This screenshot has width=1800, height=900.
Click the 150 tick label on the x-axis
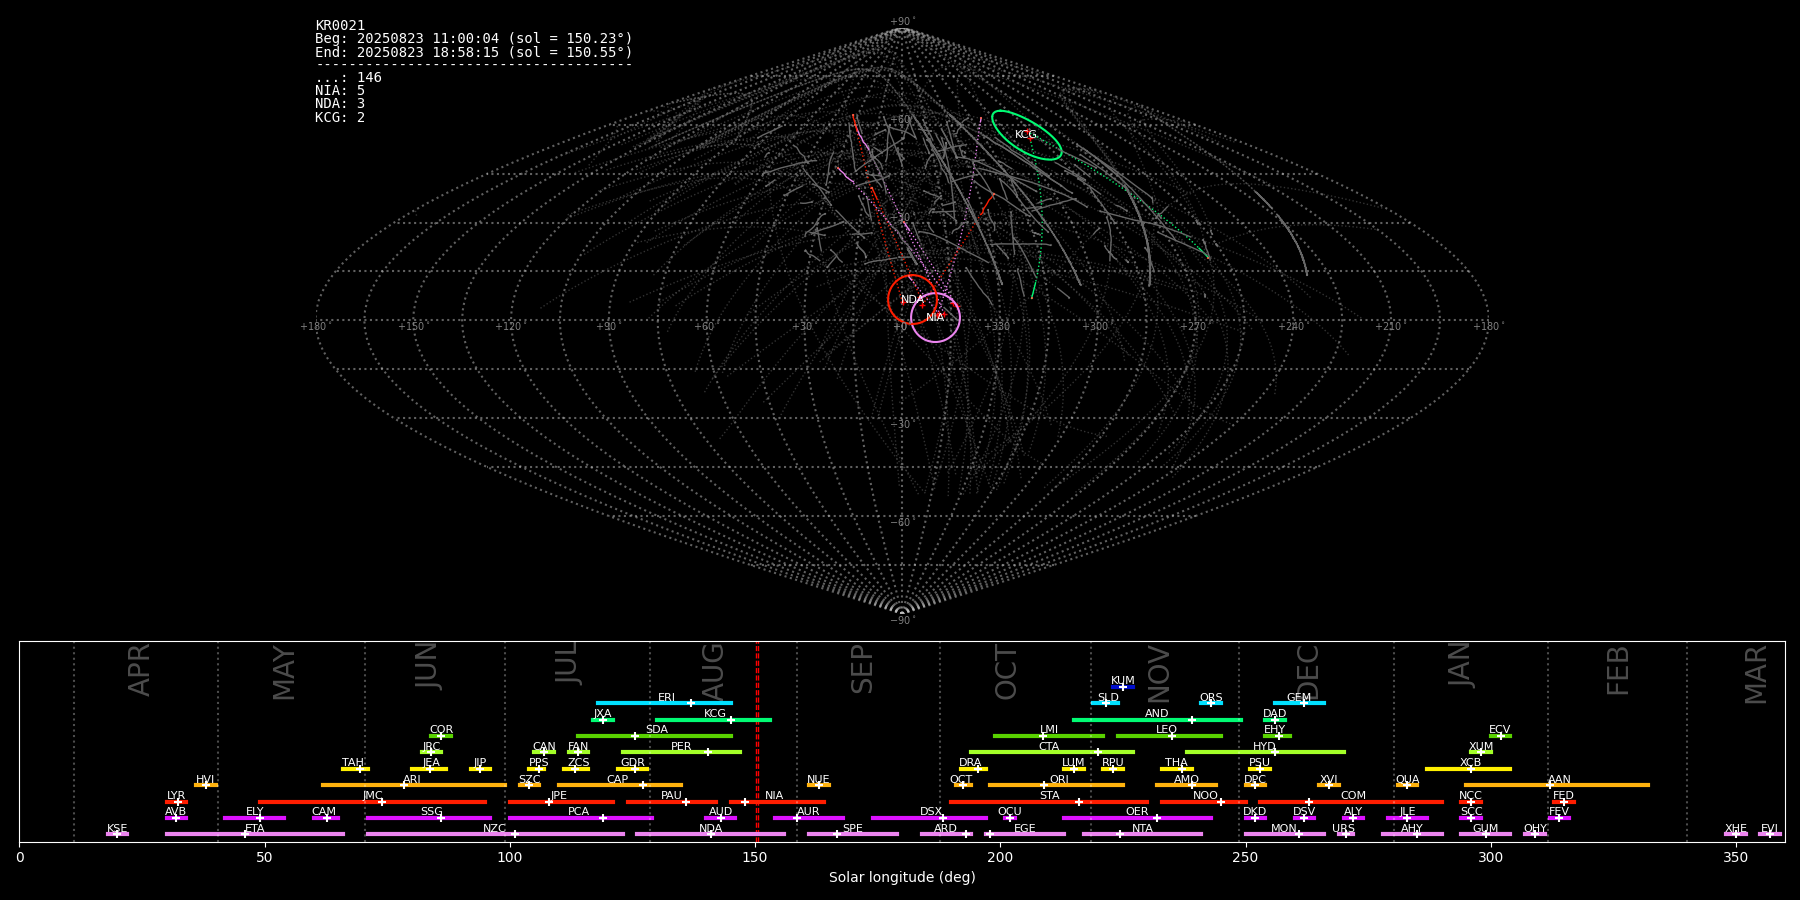pyautogui.click(x=755, y=858)
